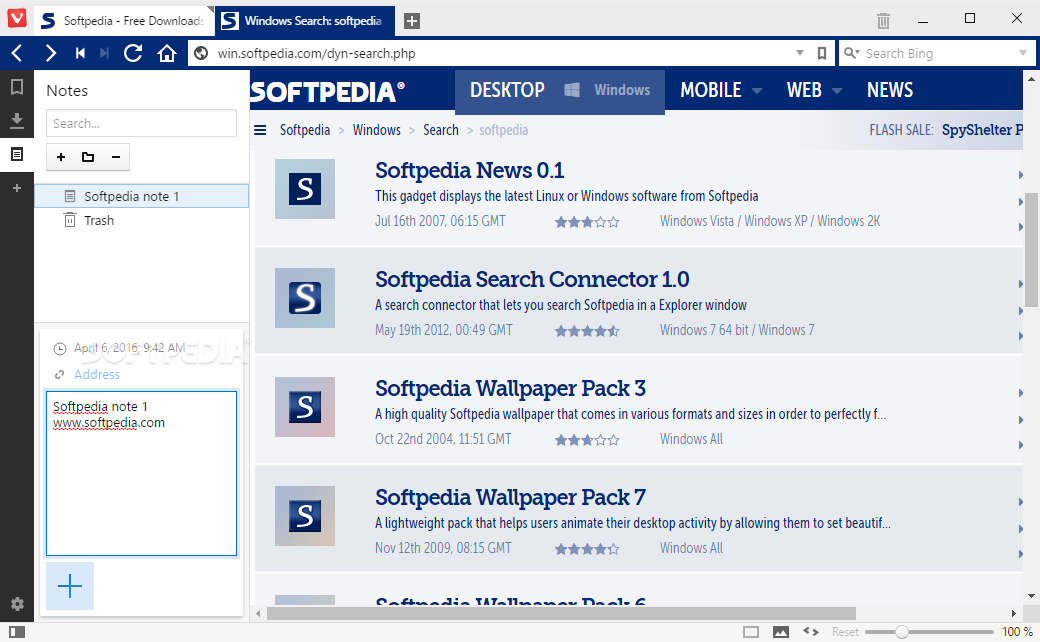Click the Windows breadcrumb link

(377, 130)
